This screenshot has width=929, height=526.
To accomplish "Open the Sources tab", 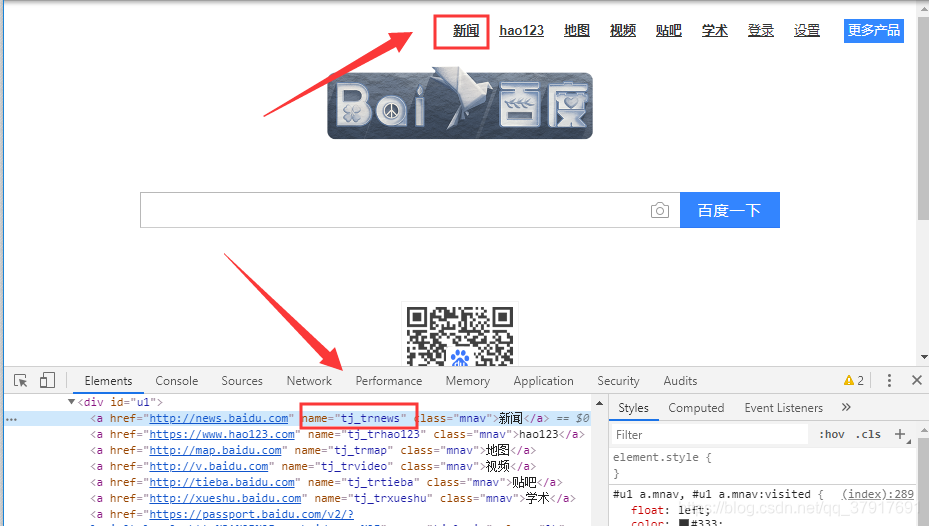I will coord(242,381).
